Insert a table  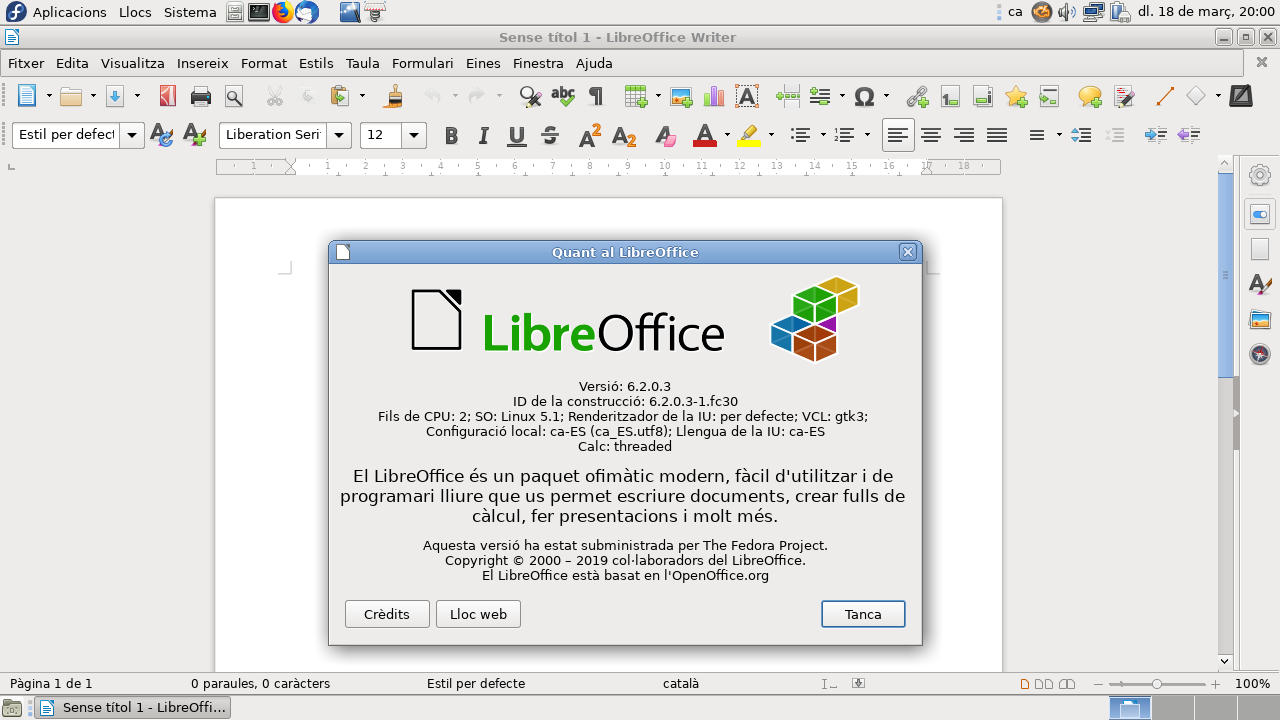click(635, 97)
